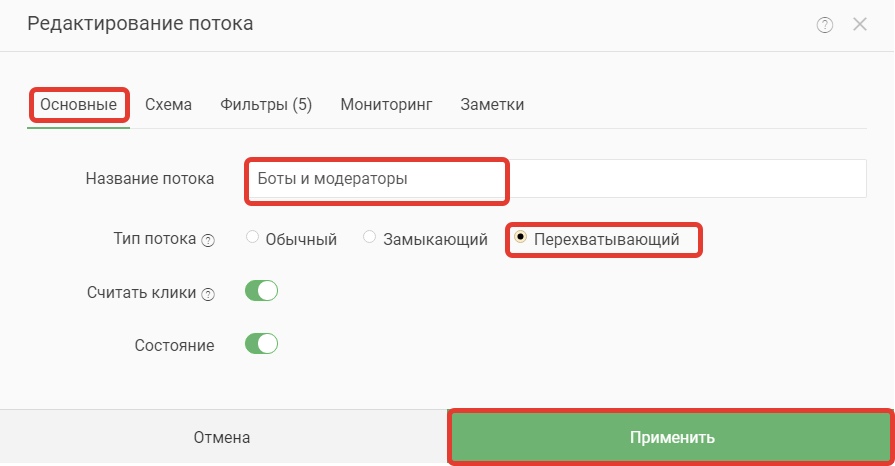This screenshot has height=466, width=895.
Task: Click the Название потока label text
Action: pyautogui.click(x=150, y=179)
